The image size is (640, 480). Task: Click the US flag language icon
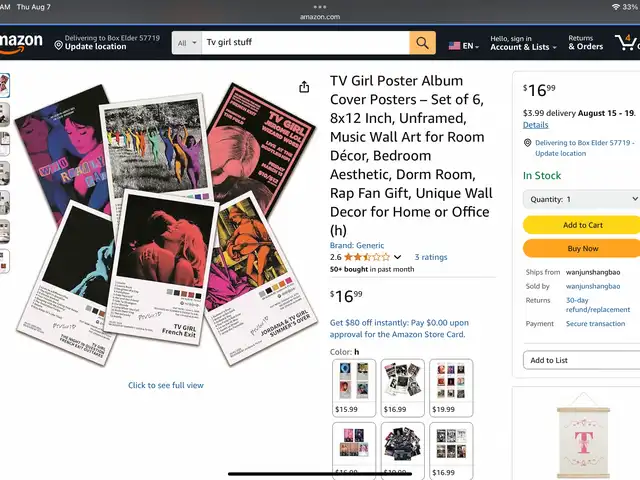pyautogui.click(x=454, y=46)
